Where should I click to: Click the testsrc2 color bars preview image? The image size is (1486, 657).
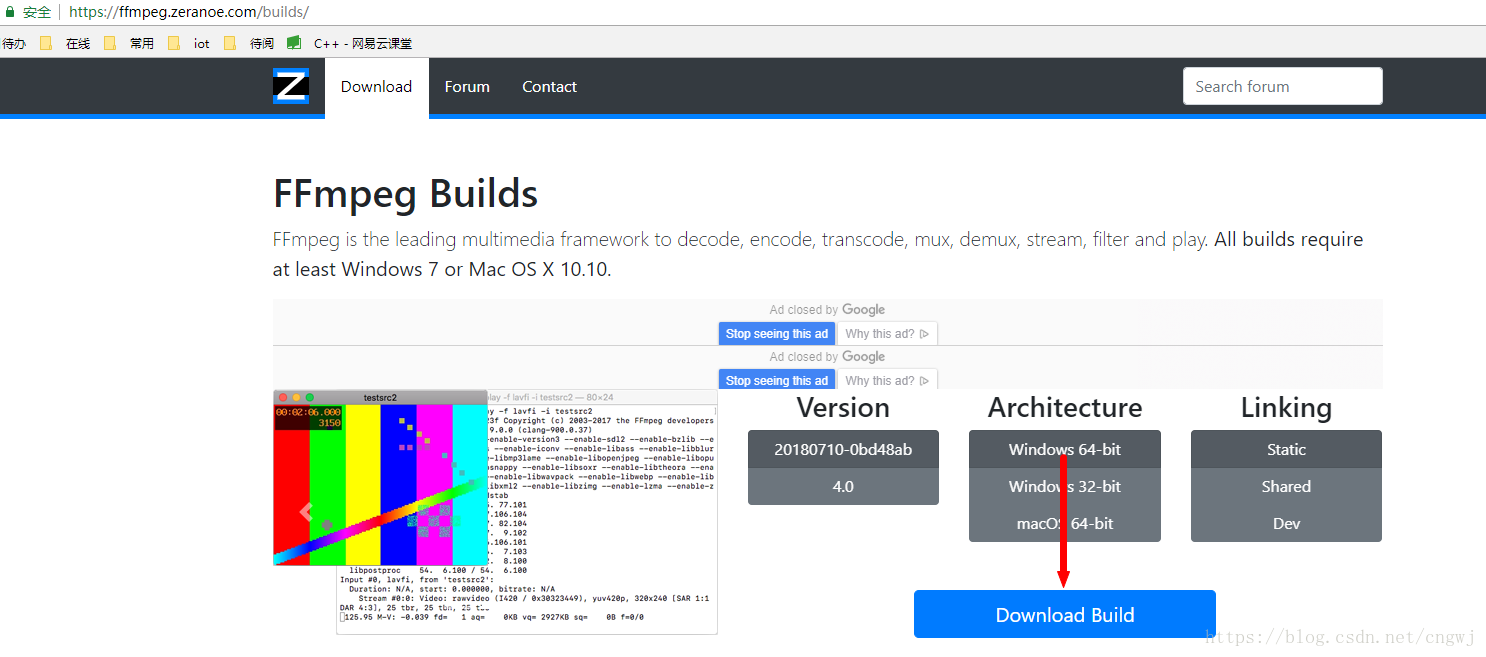click(380, 485)
